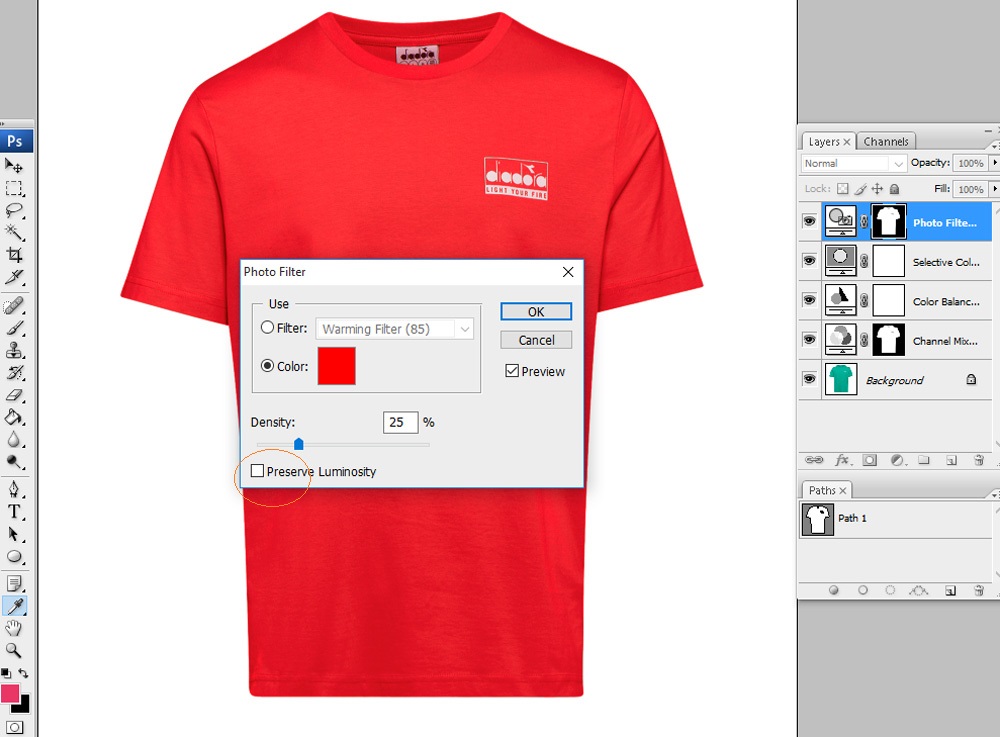The width and height of the screenshot is (1000, 737).
Task: Create new adjustment layer from Layers panel
Action: click(897, 460)
